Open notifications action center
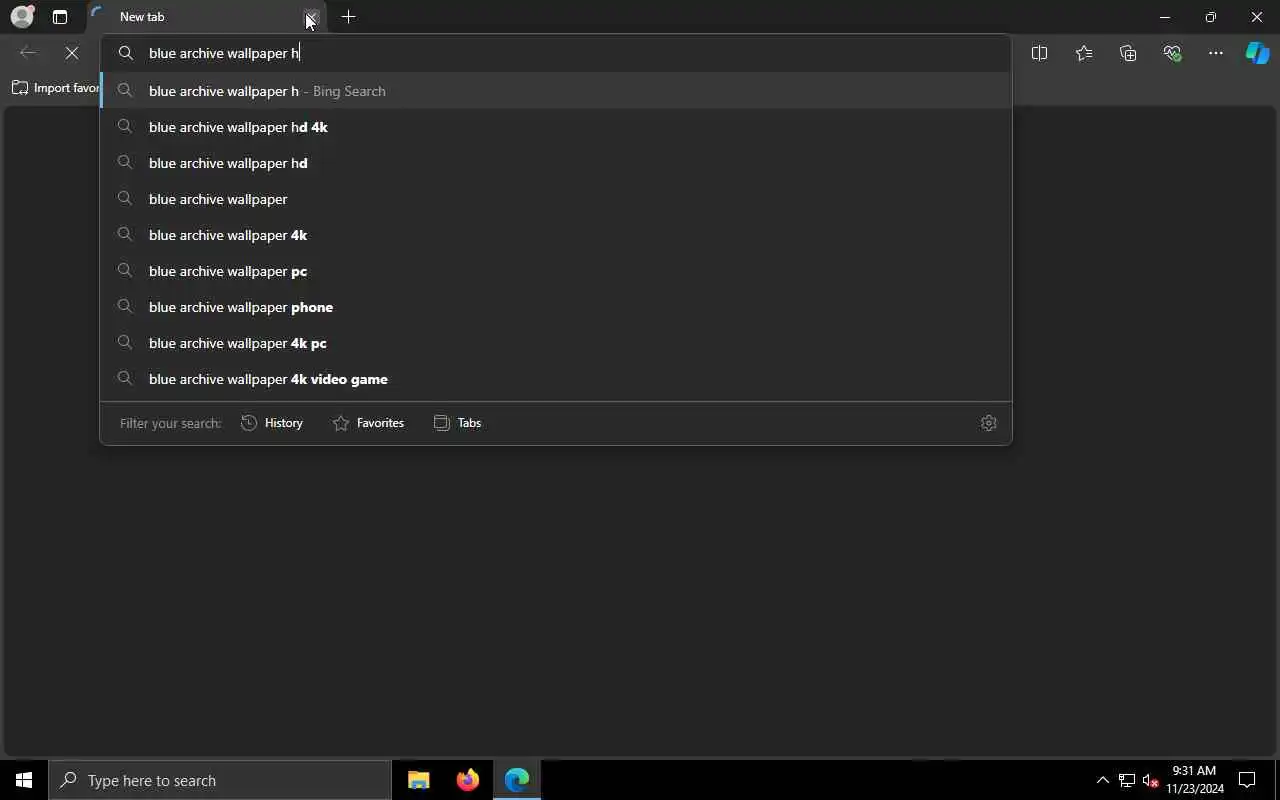The width and height of the screenshot is (1280, 800). click(1247, 780)
